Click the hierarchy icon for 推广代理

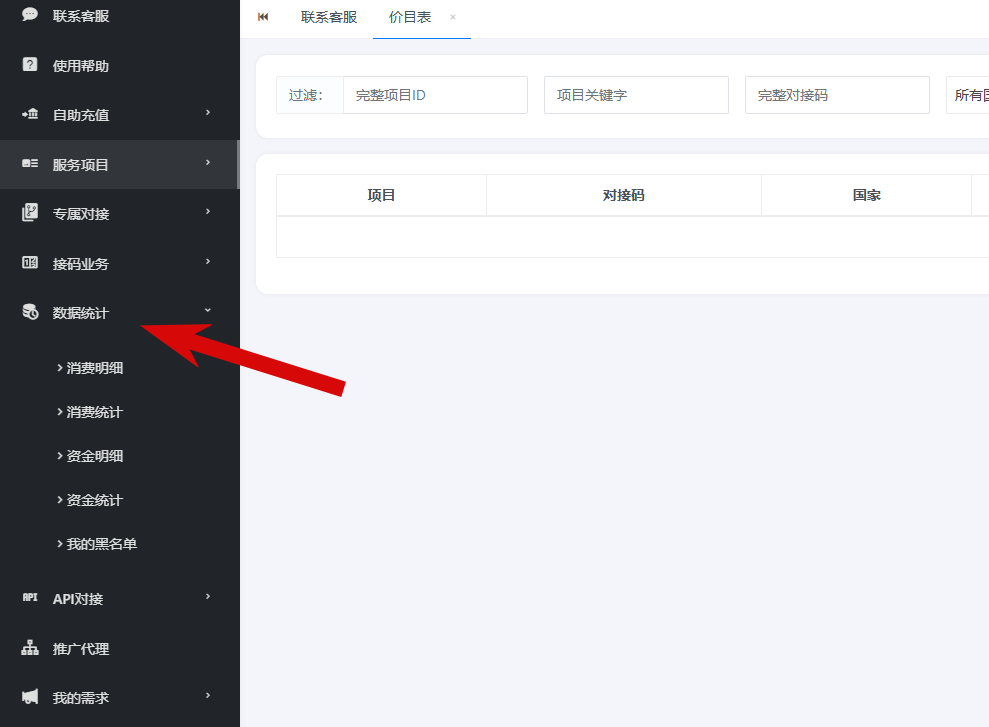[x=30, y=648]
